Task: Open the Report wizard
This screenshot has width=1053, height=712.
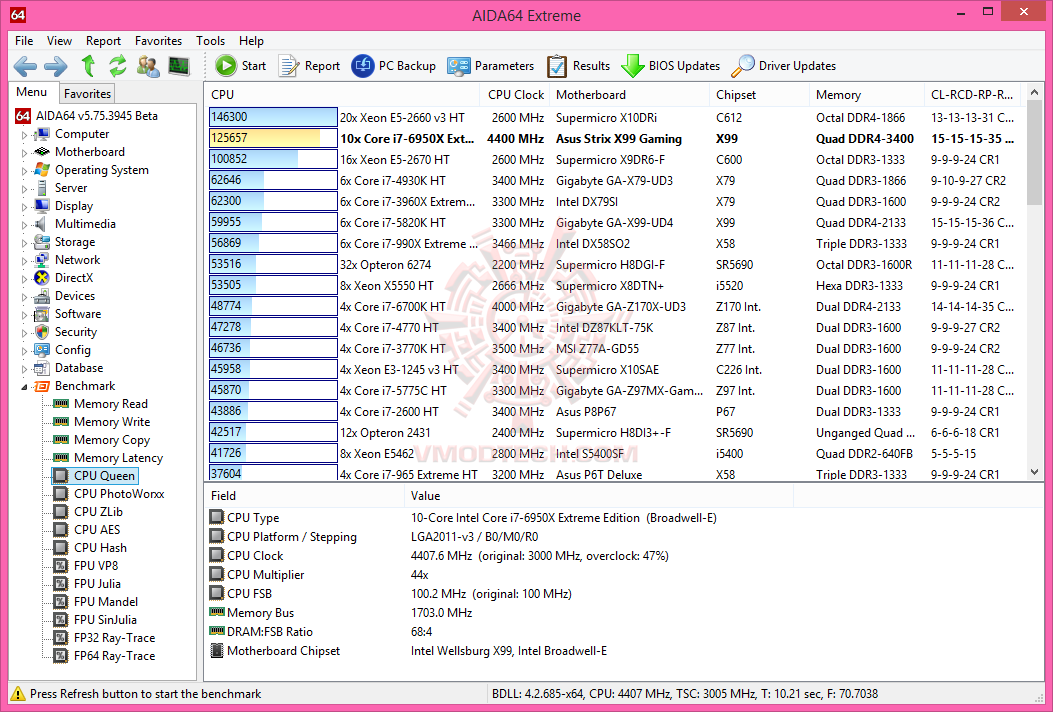Action: pos(309,66)
